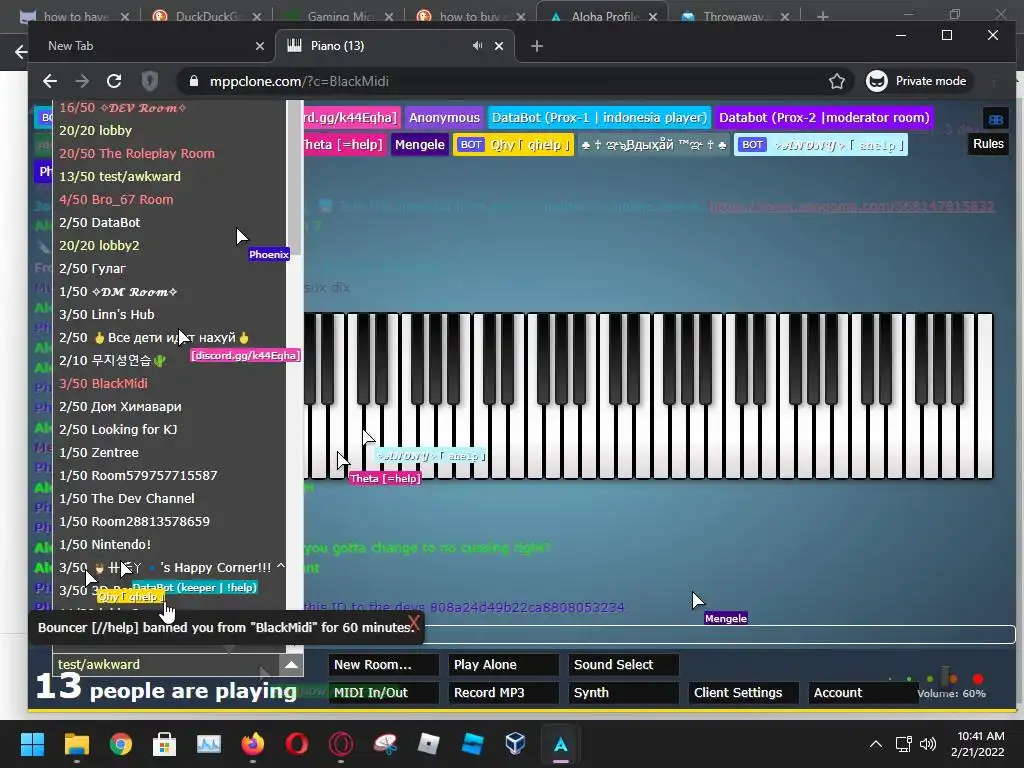Open the clock showing 10:41 AM
Image resolution: width=1024 pixels, height=768 pixels.
click(x=977, y=744)
